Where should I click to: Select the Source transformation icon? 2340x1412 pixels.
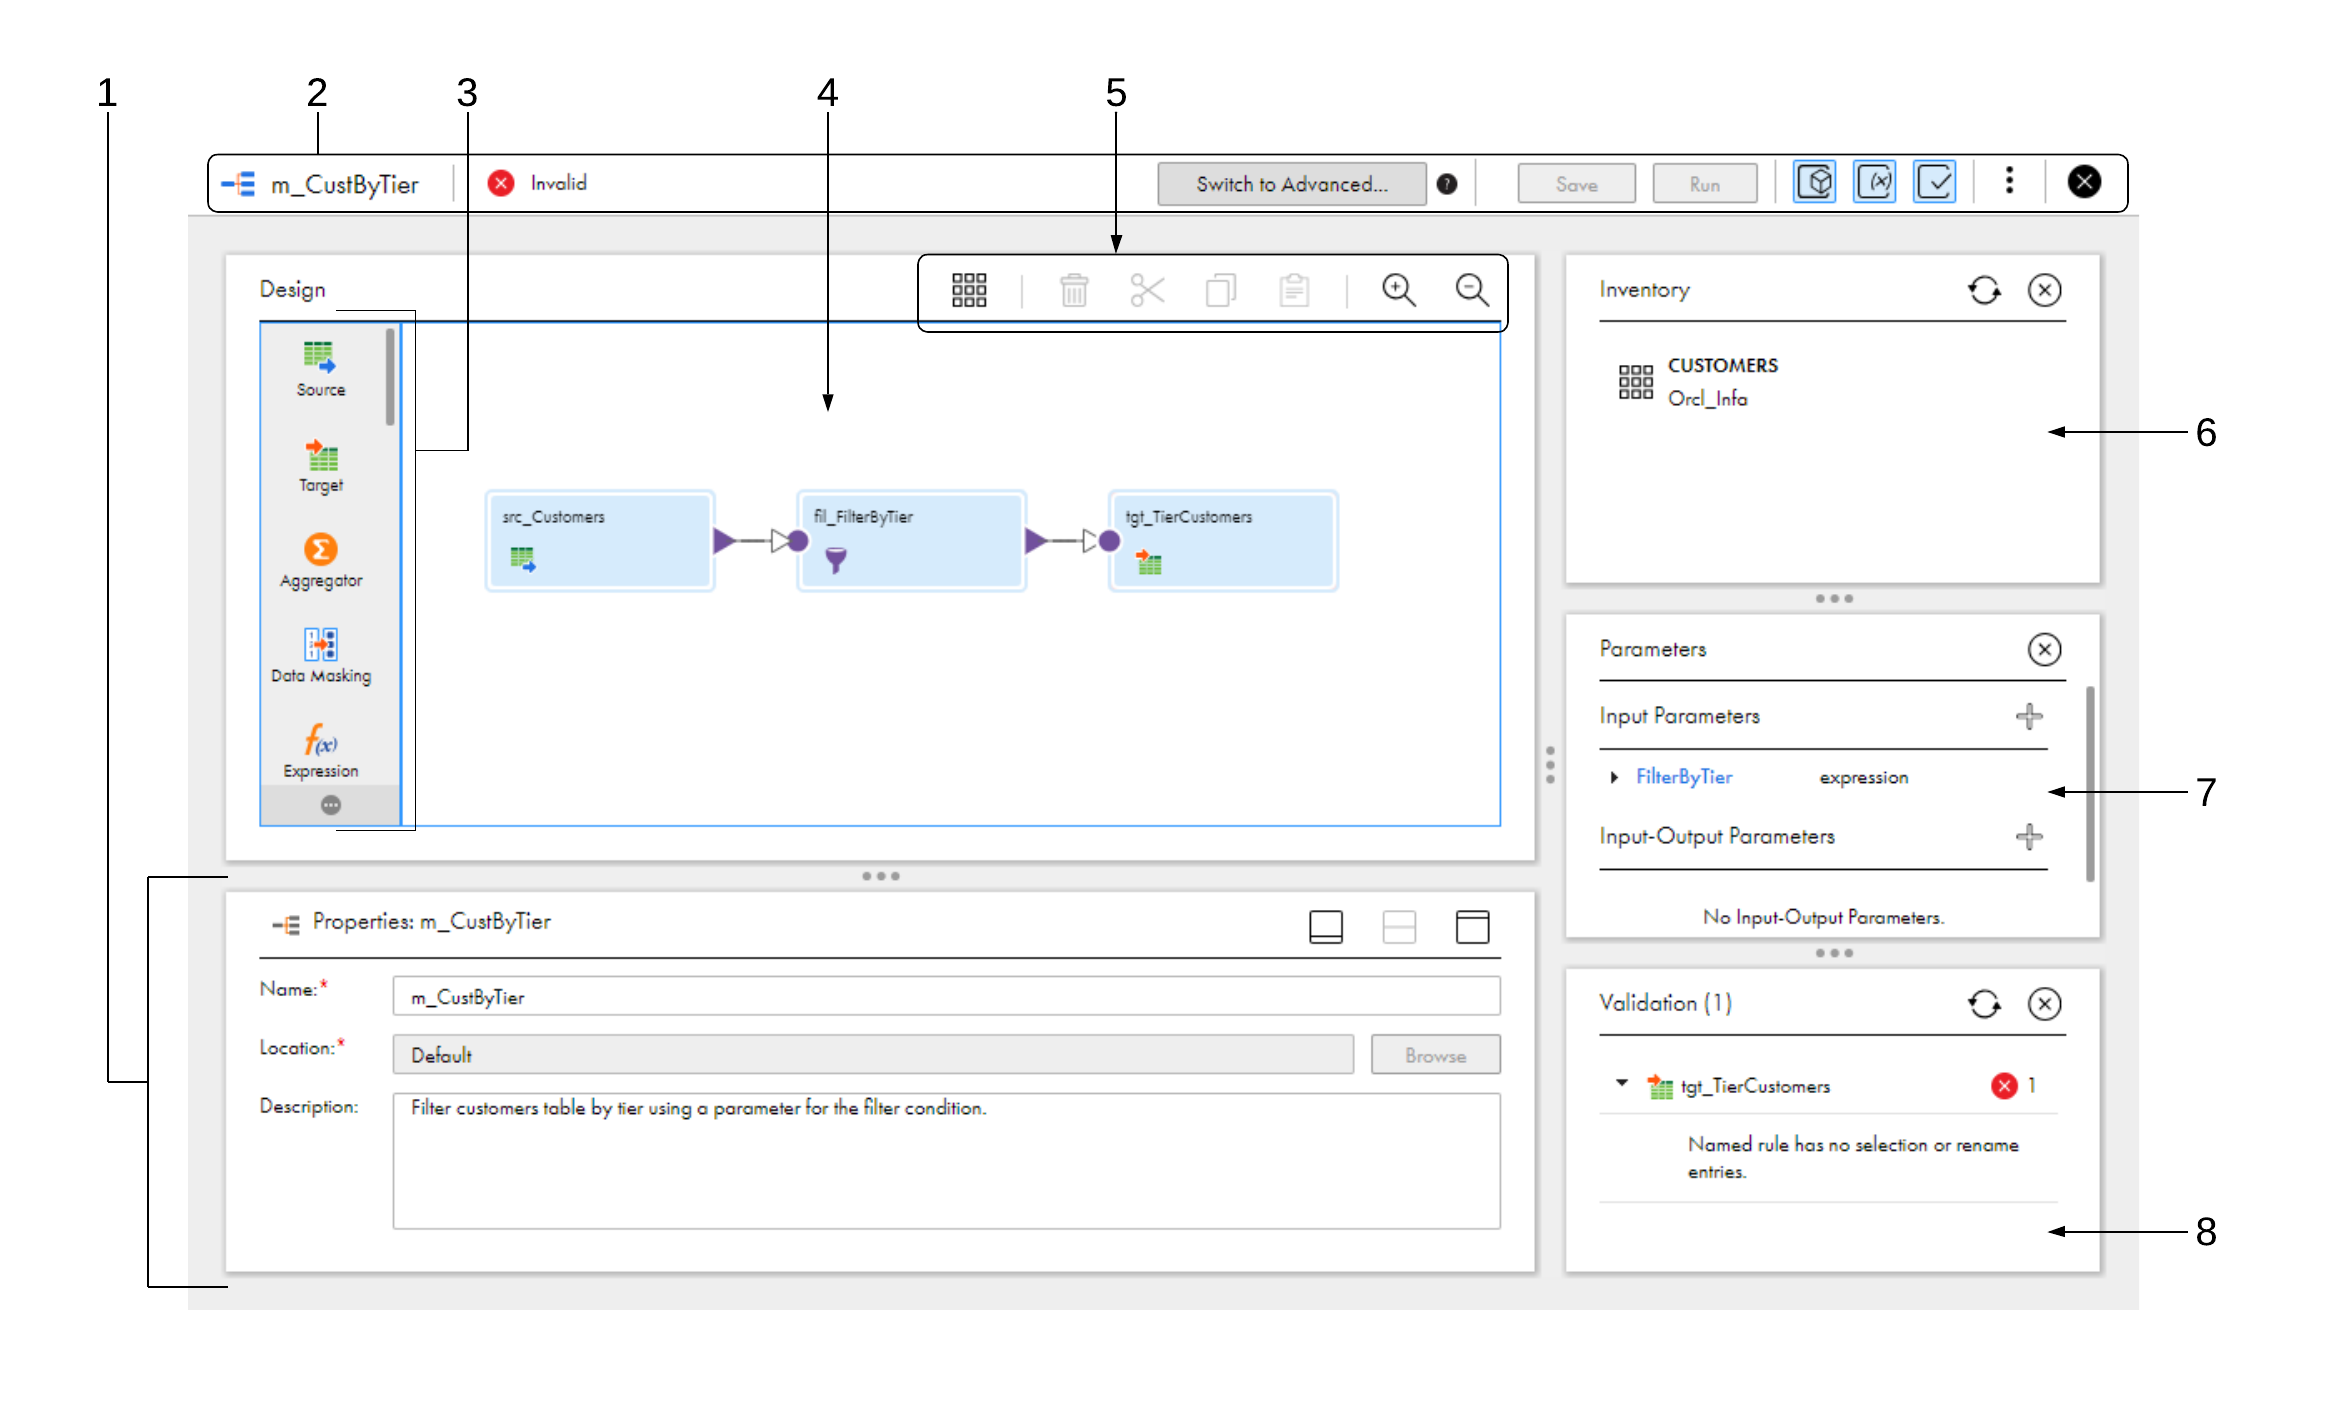(x=319, y=357)
